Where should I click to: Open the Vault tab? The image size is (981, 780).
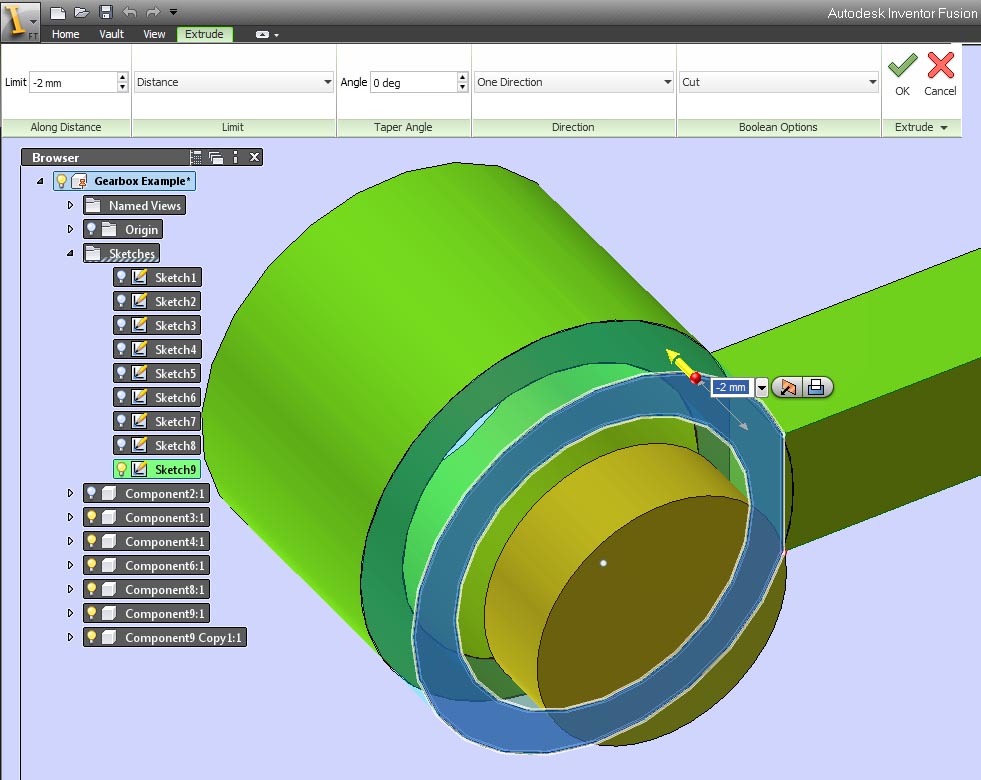point(111,34)
